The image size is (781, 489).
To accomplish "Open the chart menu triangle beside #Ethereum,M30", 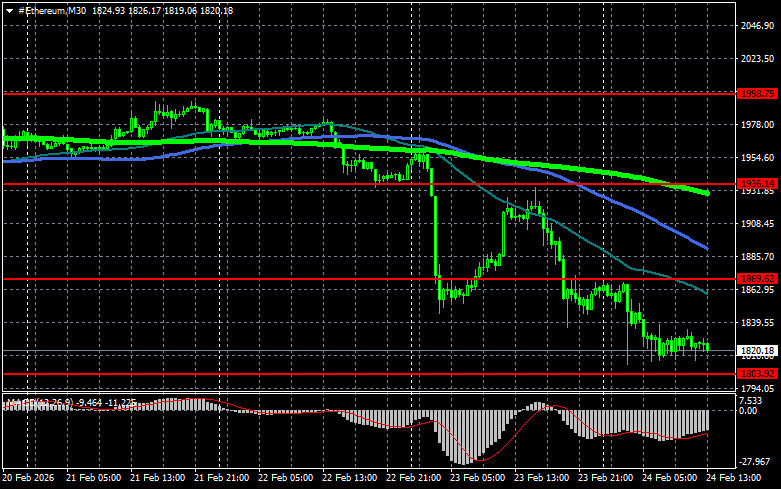I will click(9, 11).
